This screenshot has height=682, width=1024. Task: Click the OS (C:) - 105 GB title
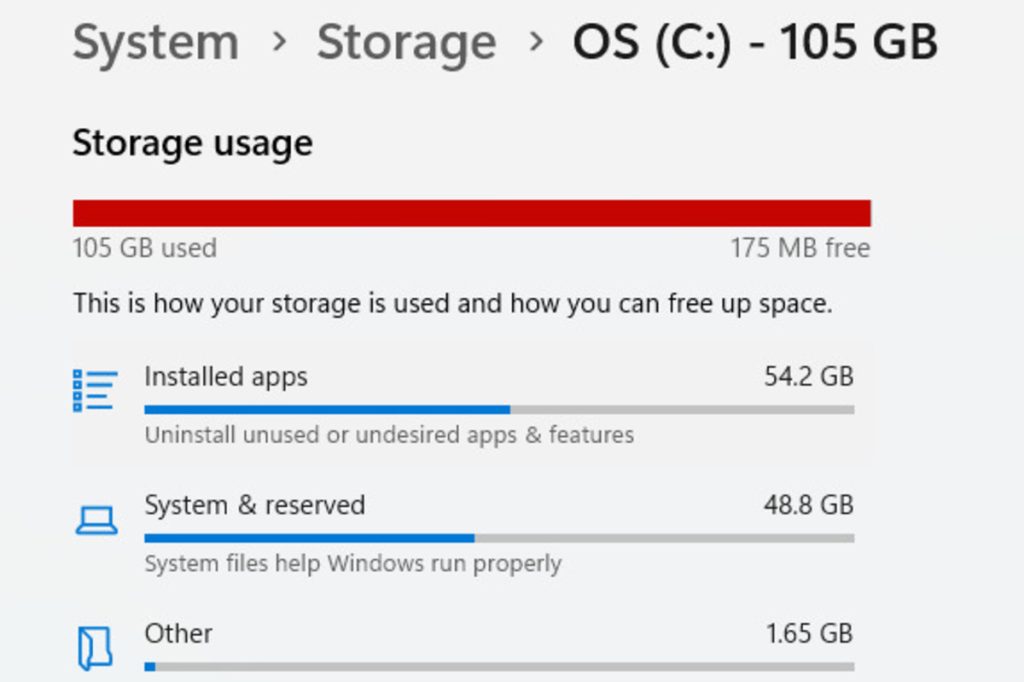point(755,42)
